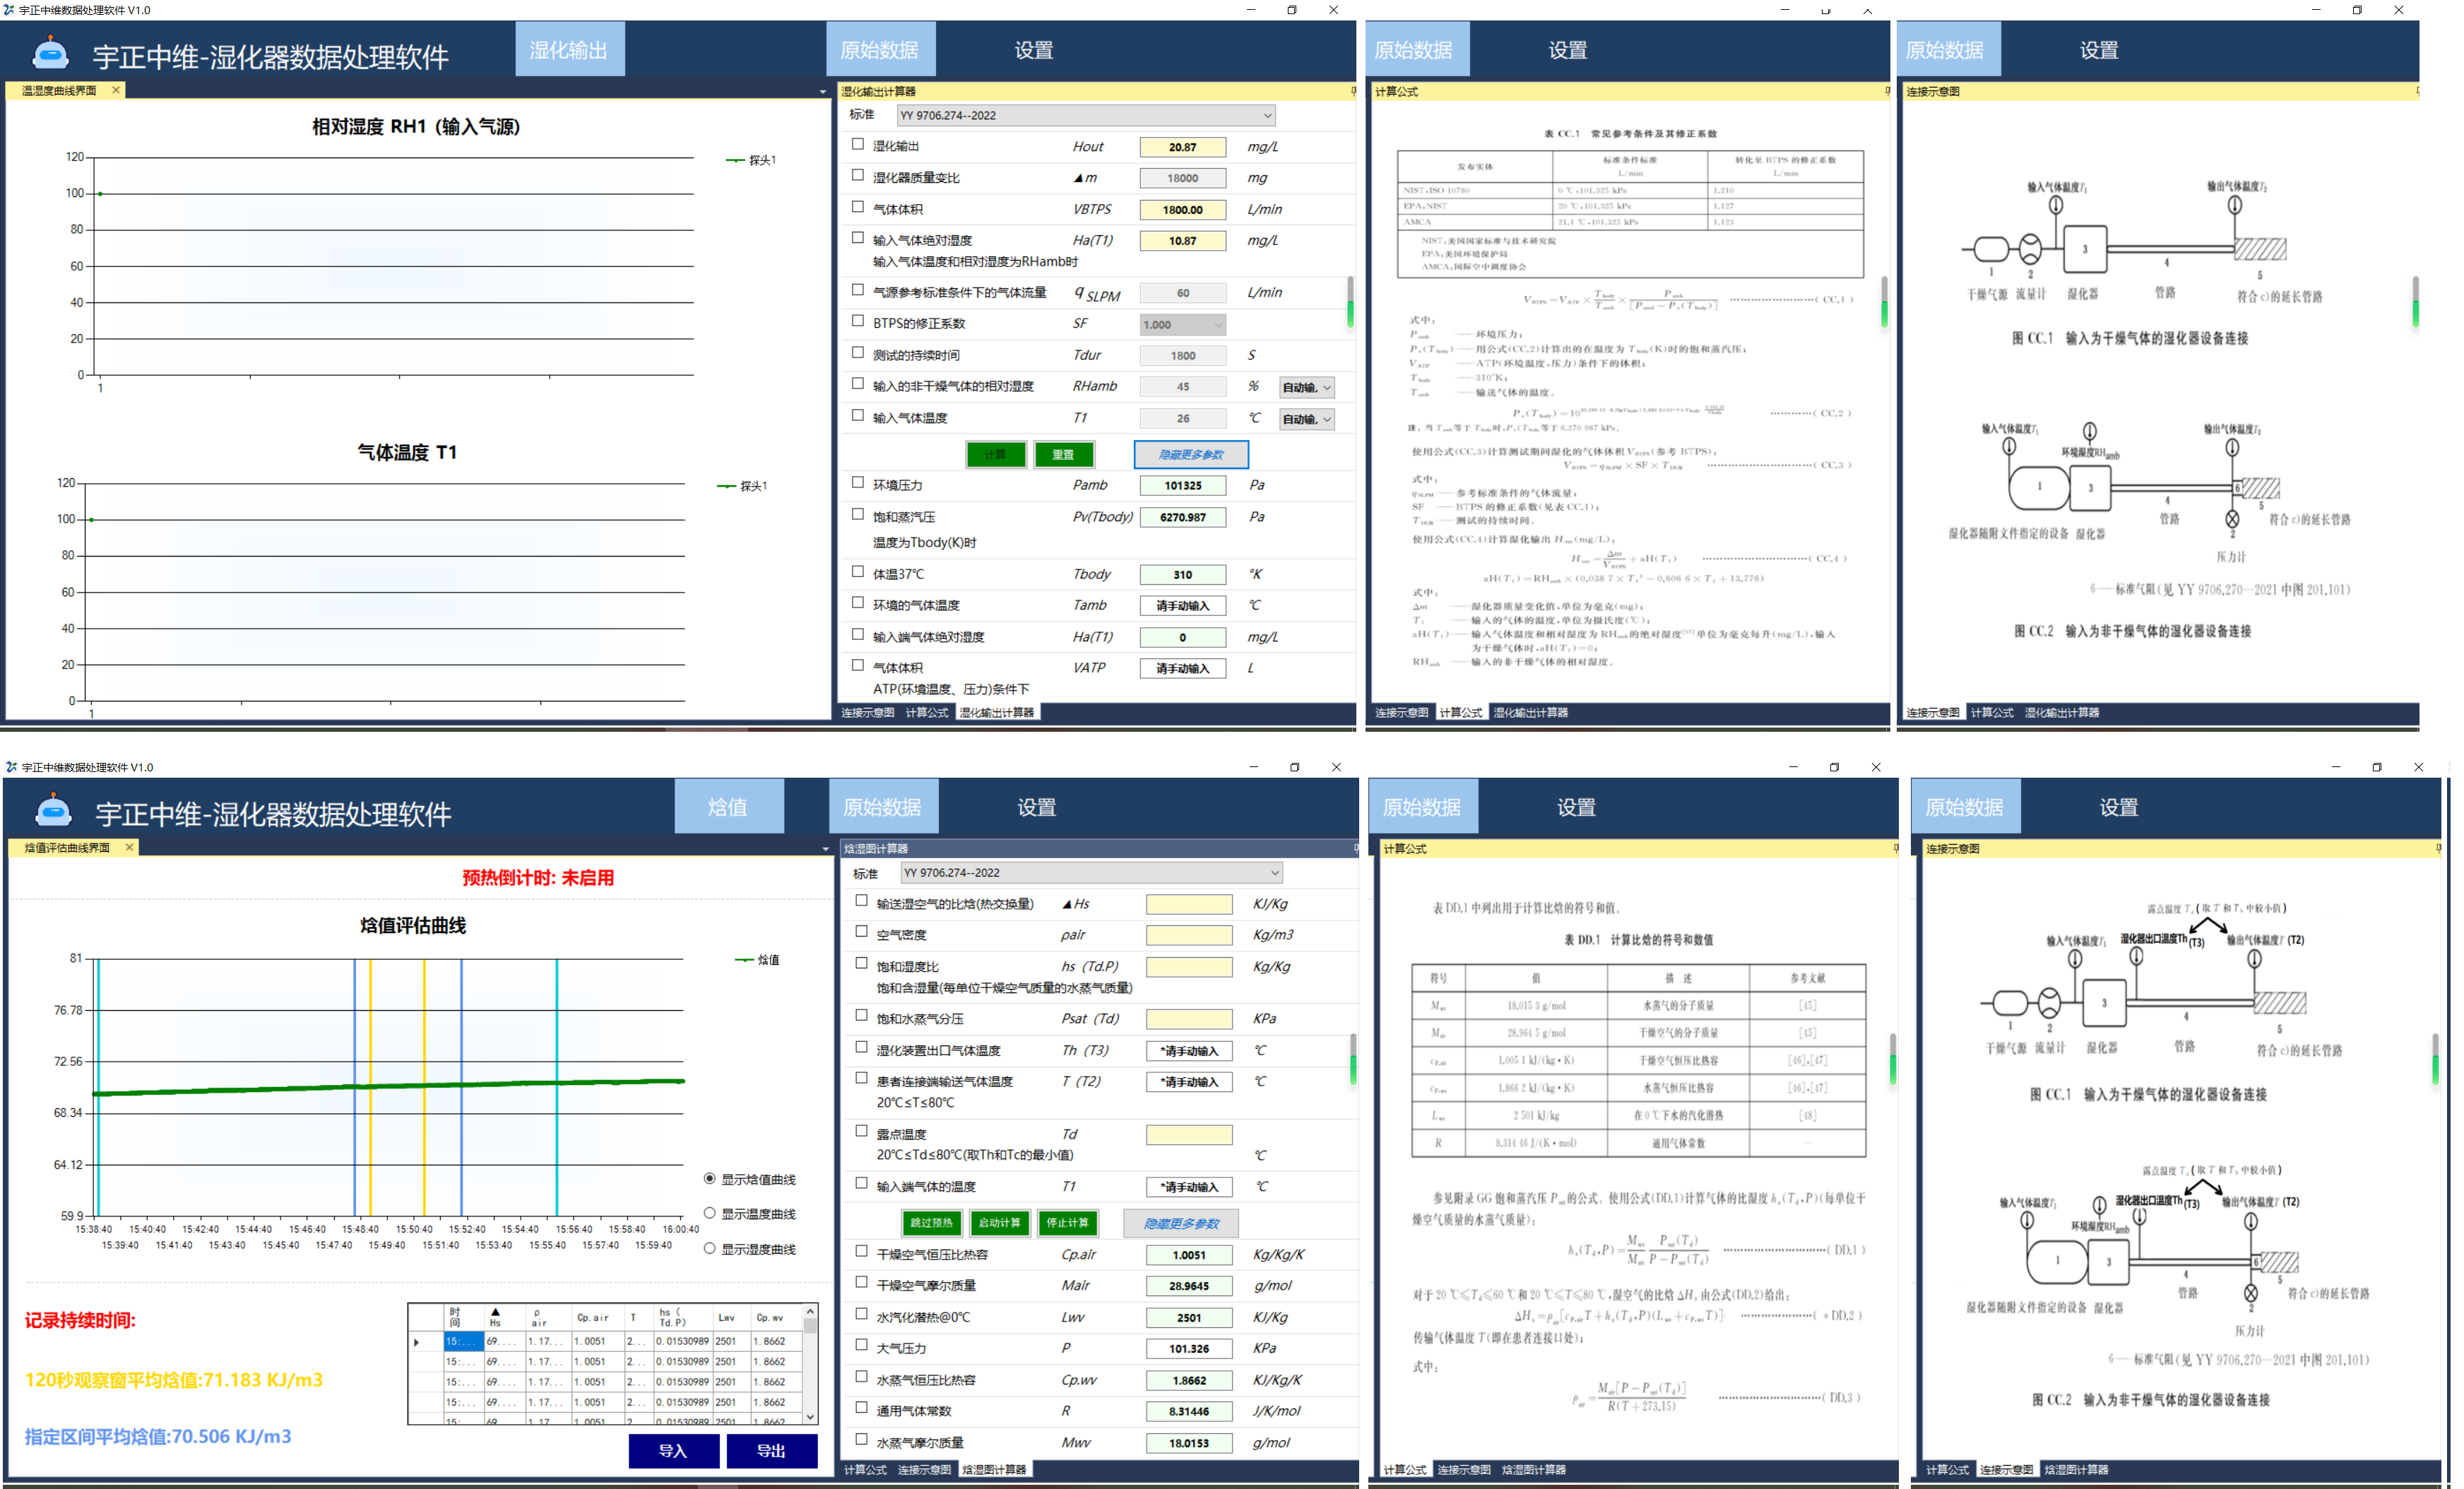2464x1489 pixels.
Task: Close the 焓值评估曲线界面 document tab
Action: (129, 847)
